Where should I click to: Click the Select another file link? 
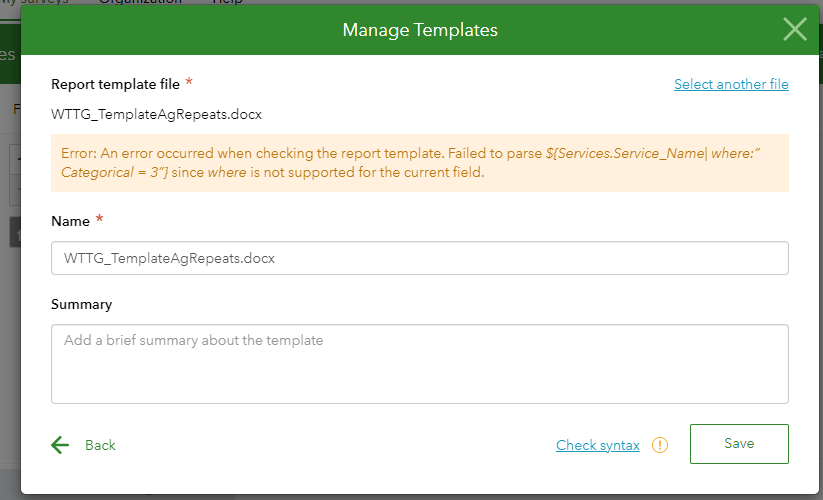(731, 84)
